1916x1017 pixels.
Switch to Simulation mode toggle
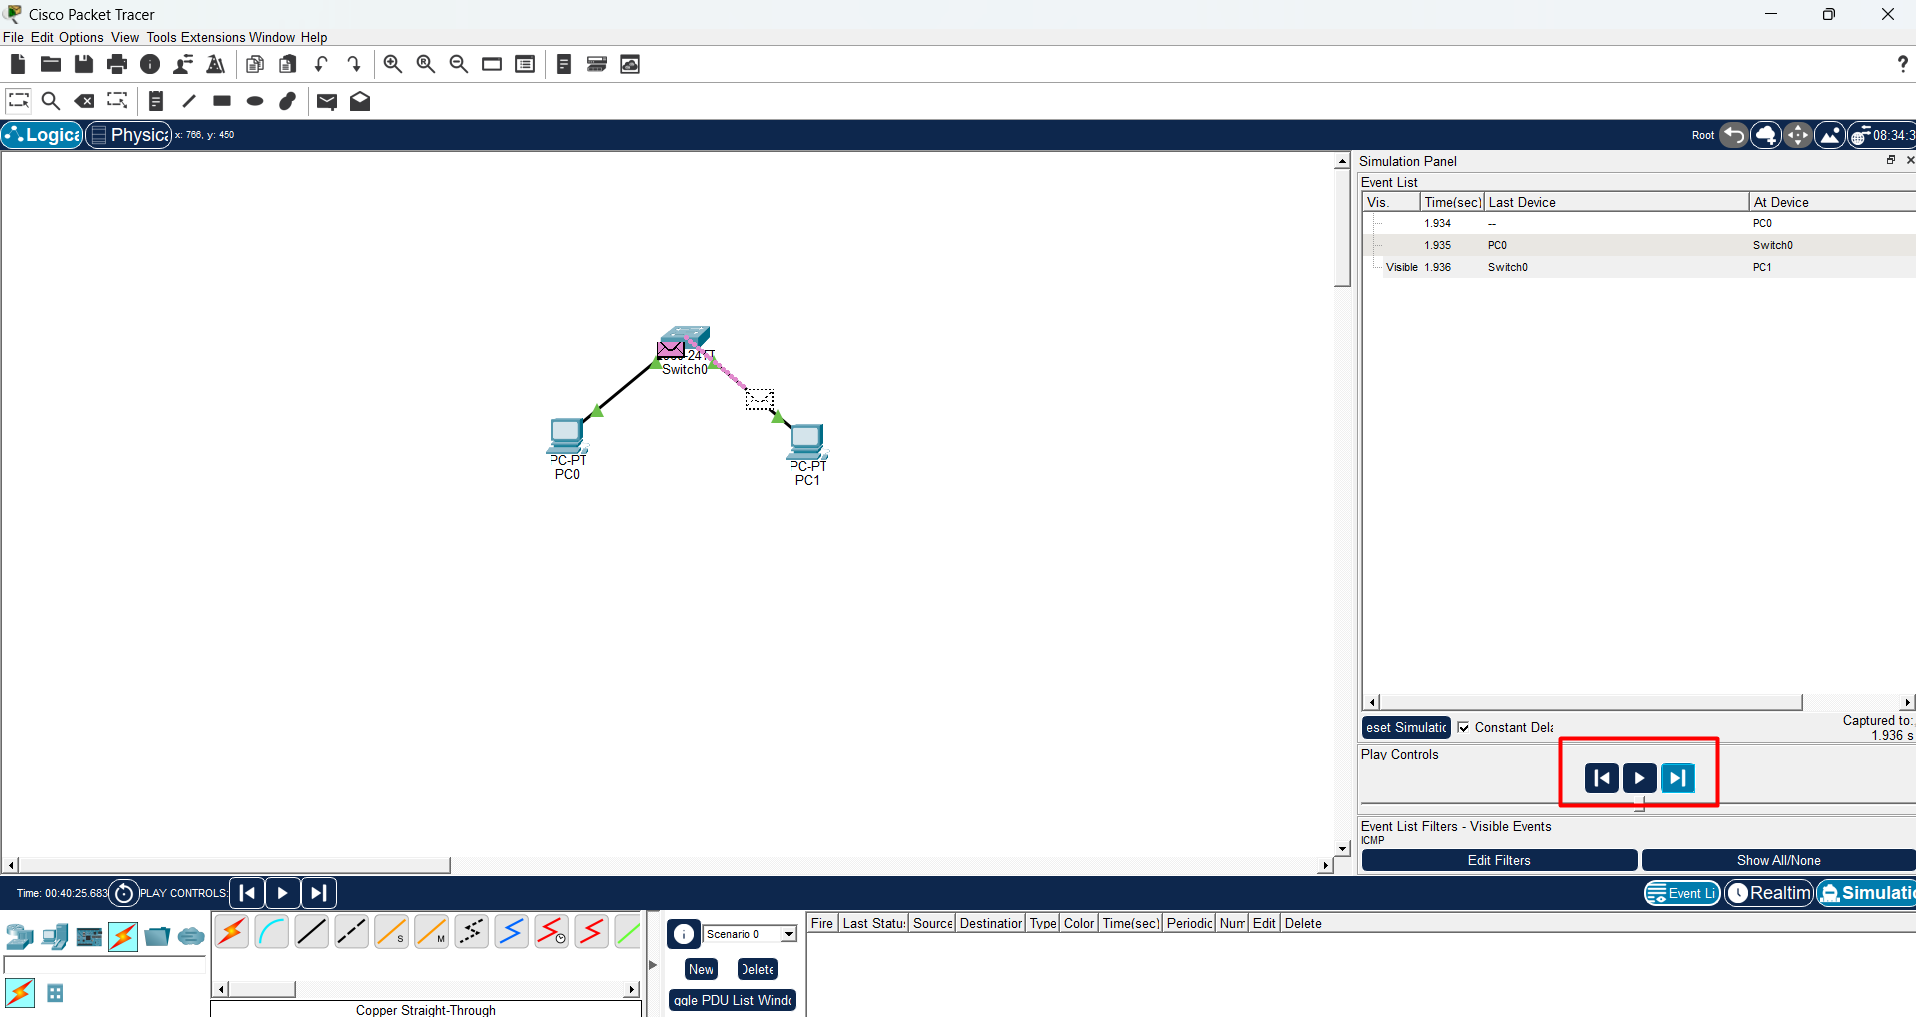[1866, 892]
